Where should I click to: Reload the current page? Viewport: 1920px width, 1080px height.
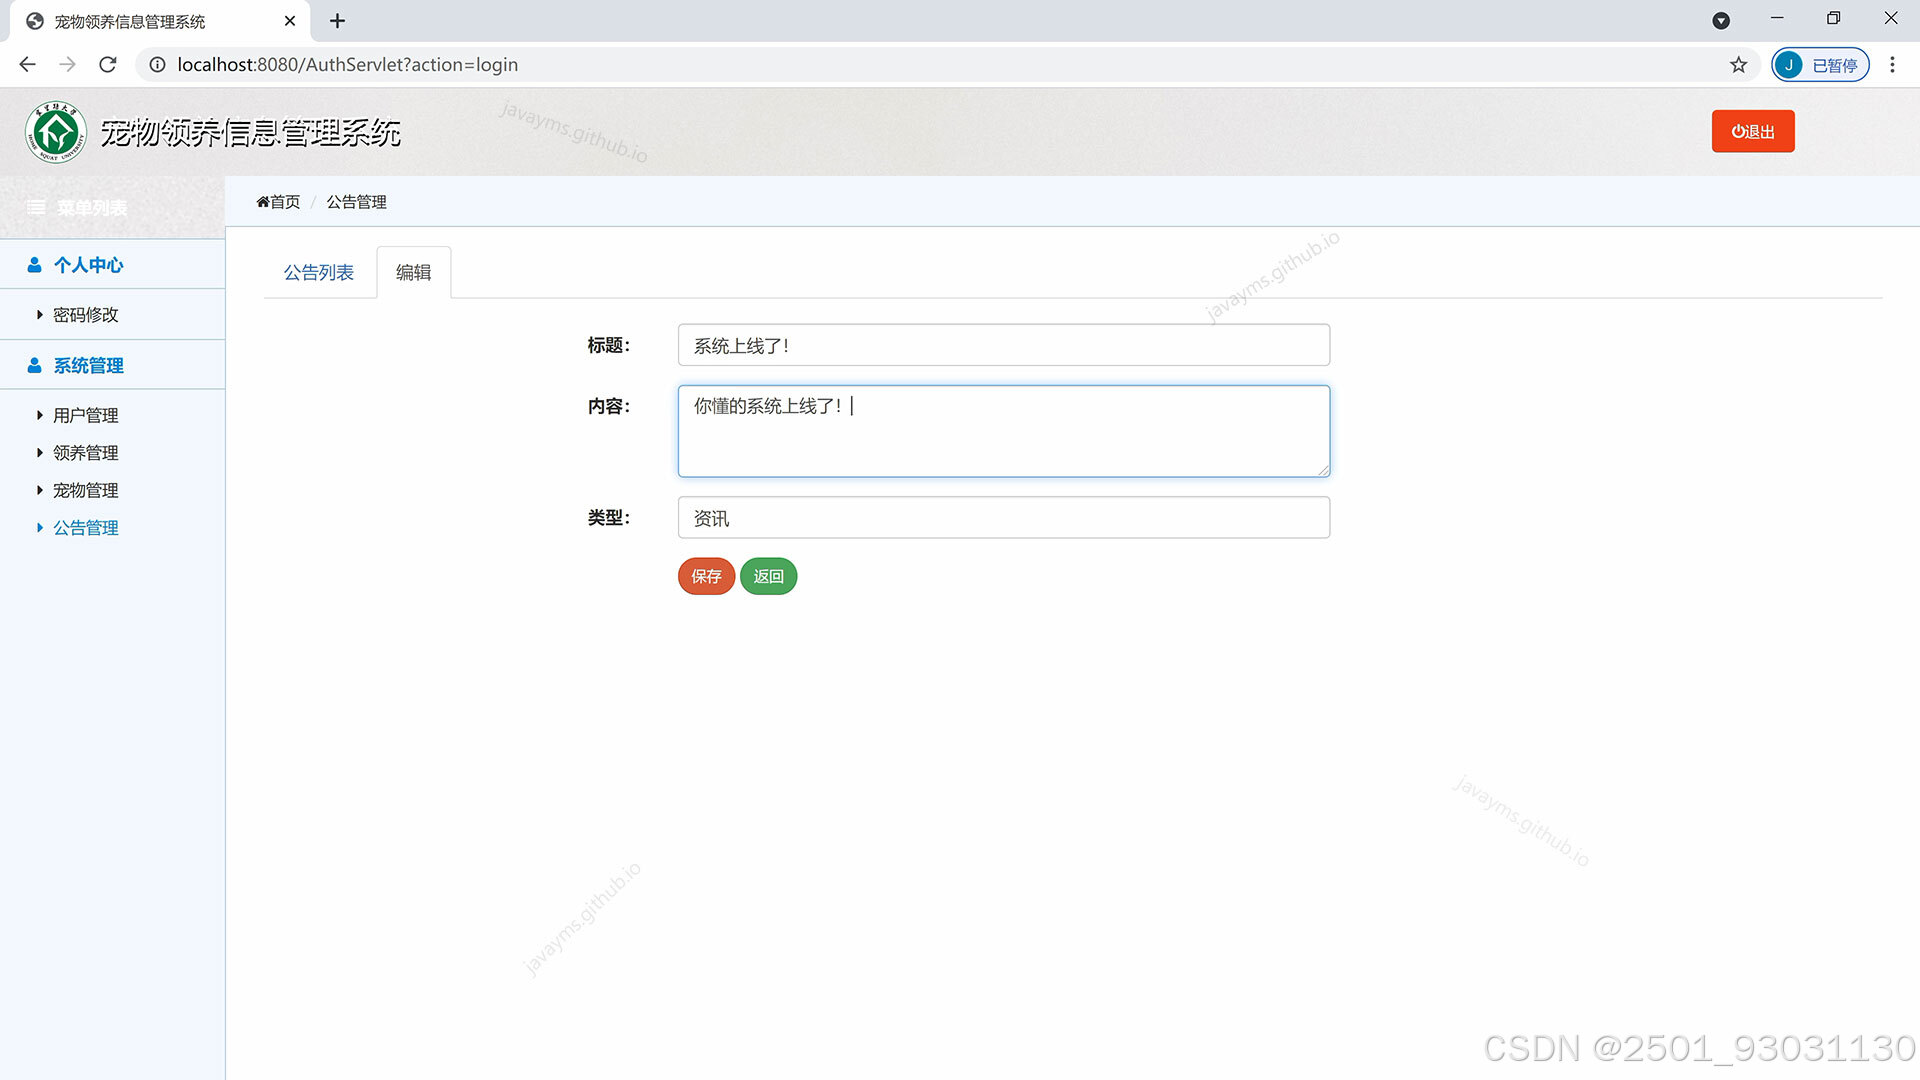pyautogui.click(x=108, y=65)
